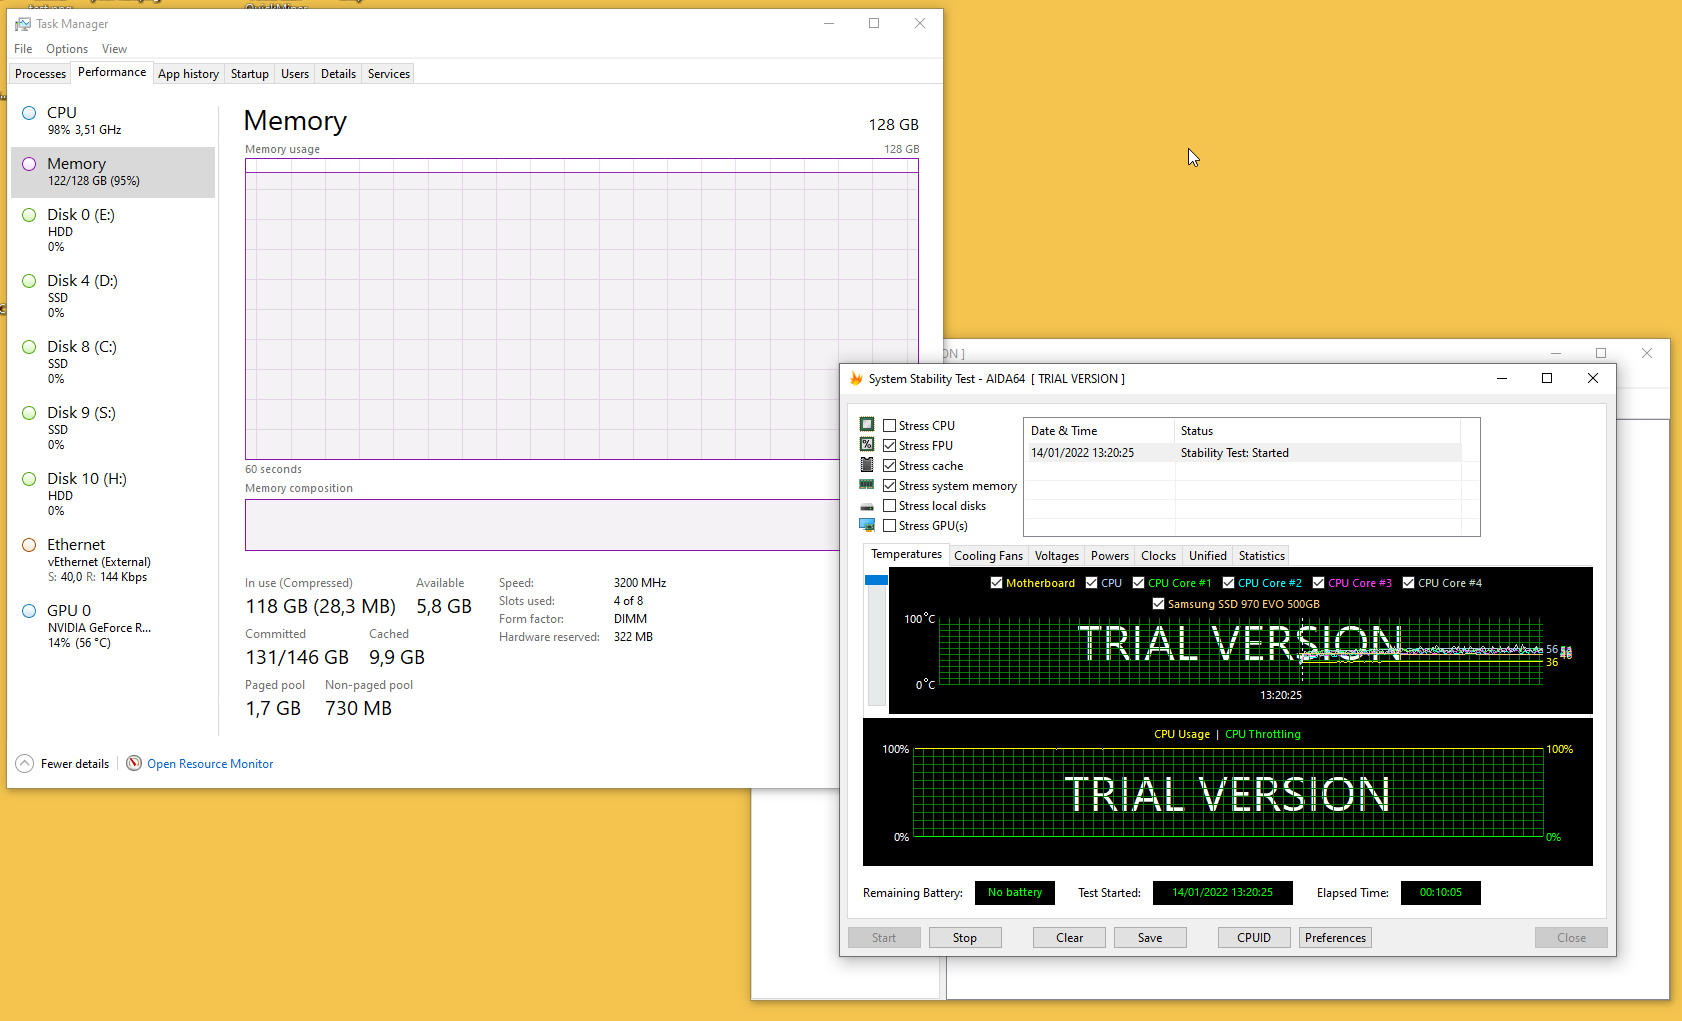This screenshot has height=1021, width=1682.
Task: Click the FPU icon beside Stress FPU
Action: point(867,445)
